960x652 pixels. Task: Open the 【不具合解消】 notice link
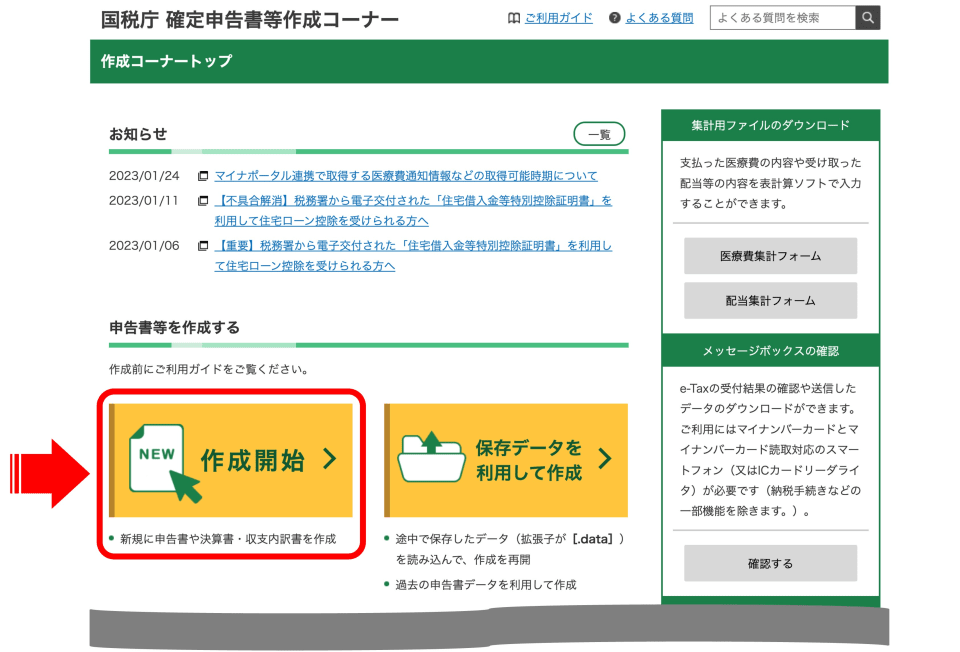(x=413, y=211)
